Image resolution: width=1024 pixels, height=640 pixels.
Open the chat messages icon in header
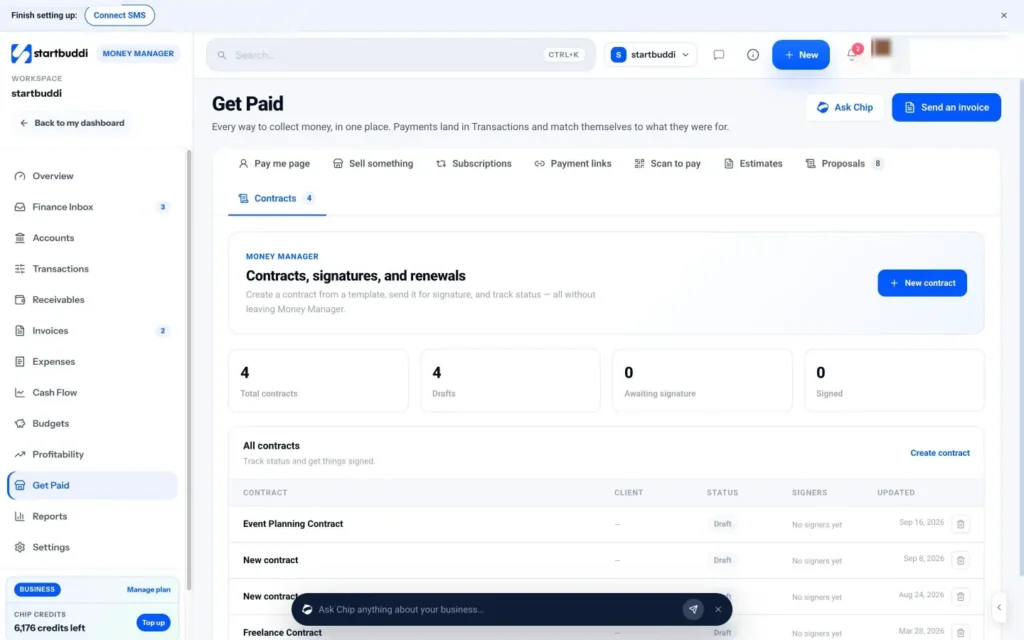pos(718,55)
